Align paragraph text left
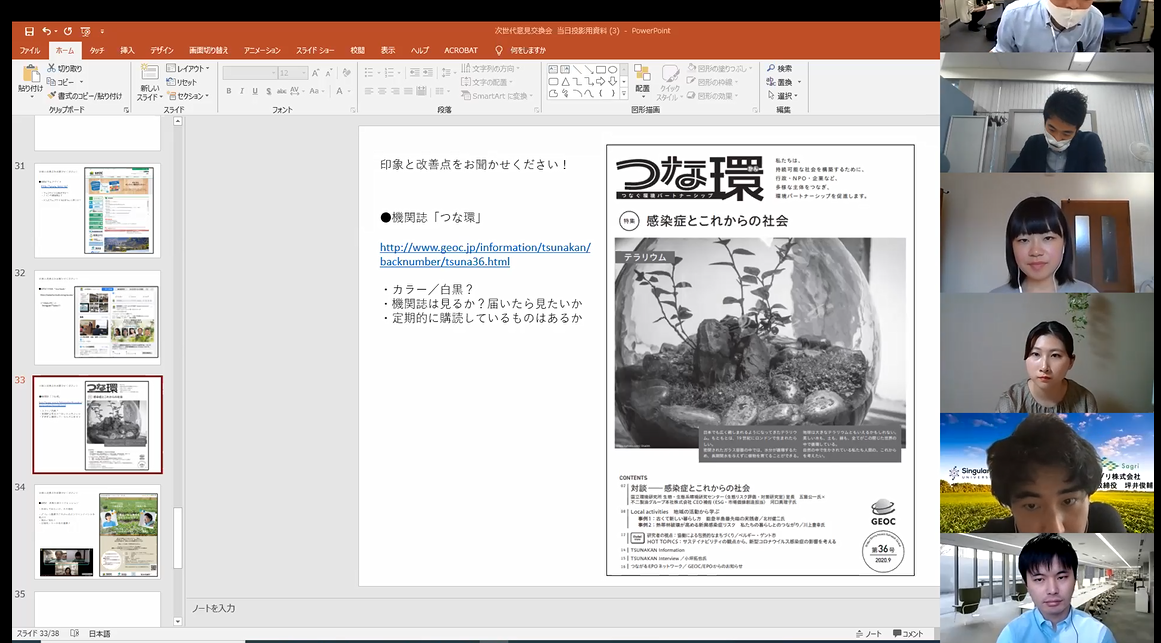The image size is (1161, 643). tap(369, 91)
